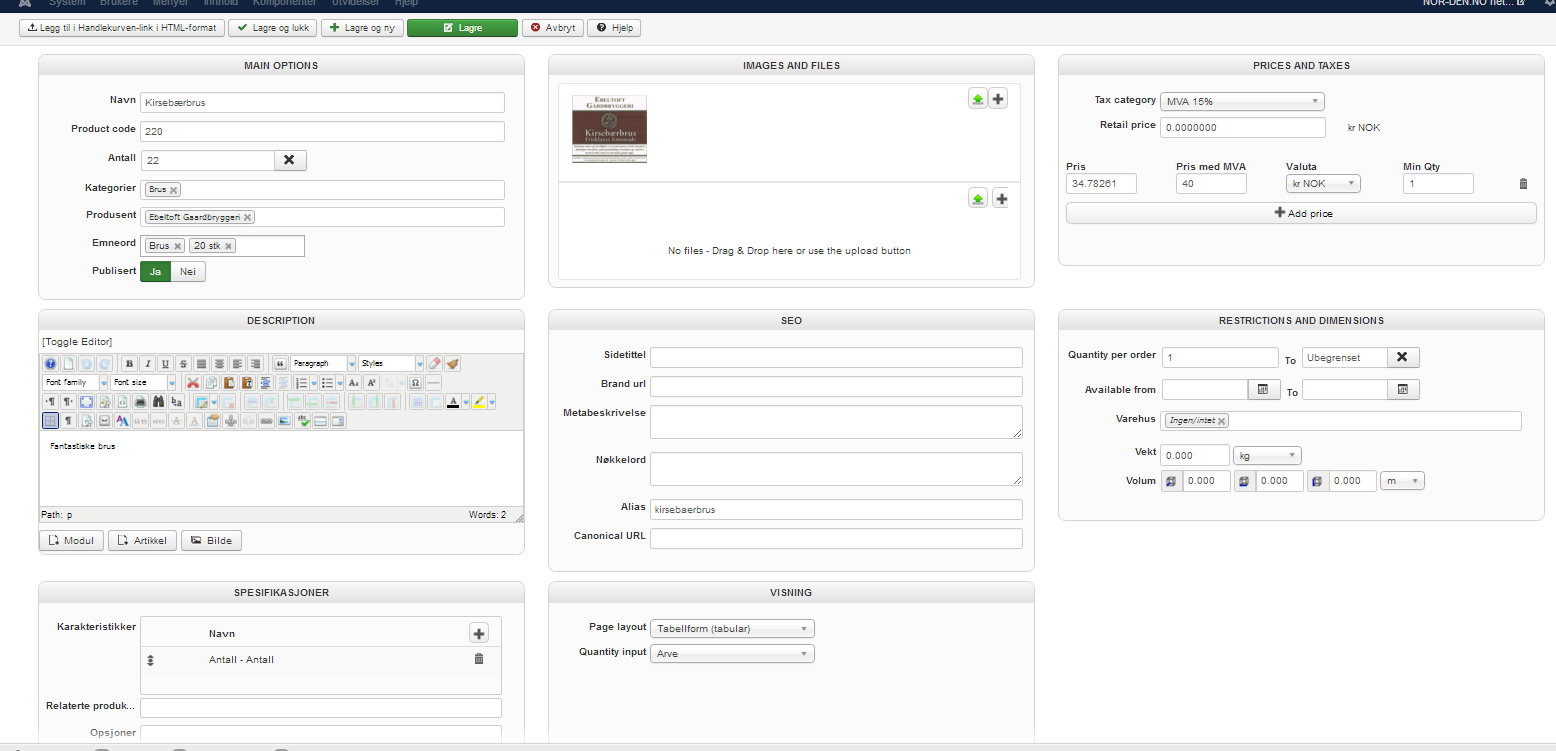Open the Valuta currency dropdown
Screen dimensions: 1556x751
[x=1323, y=184]
